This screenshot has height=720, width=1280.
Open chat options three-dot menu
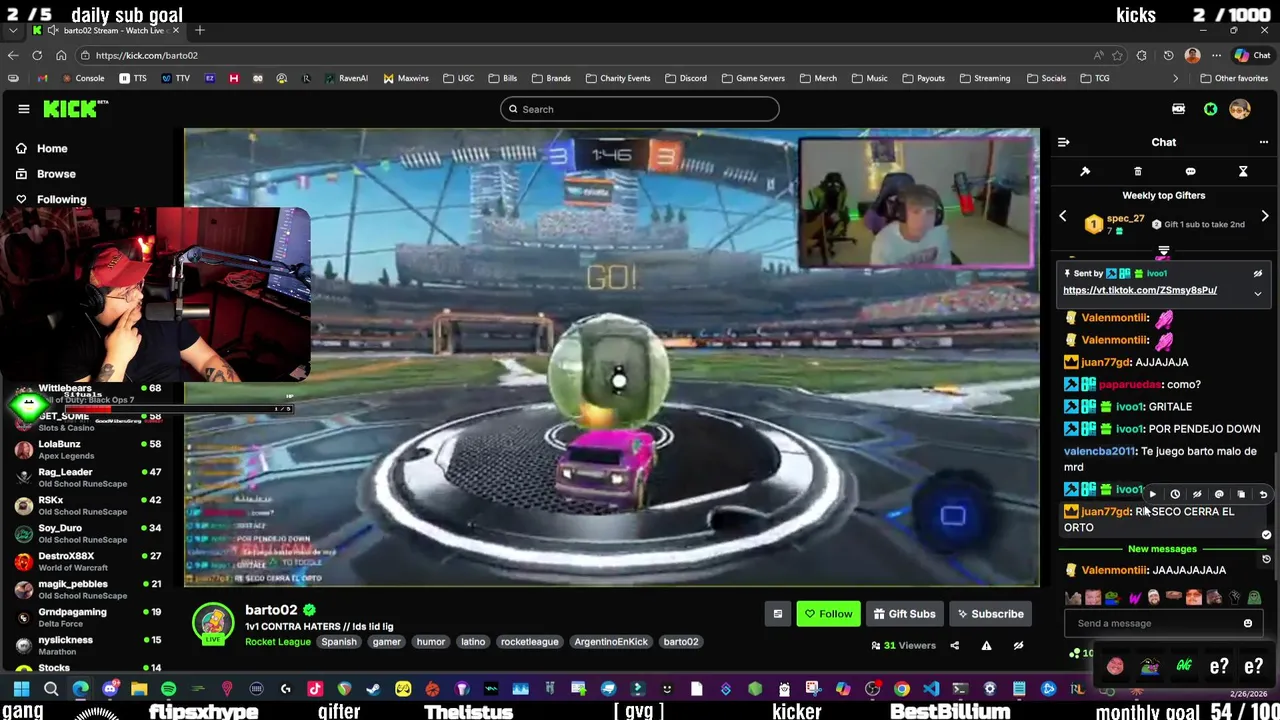coord(1263,142)
